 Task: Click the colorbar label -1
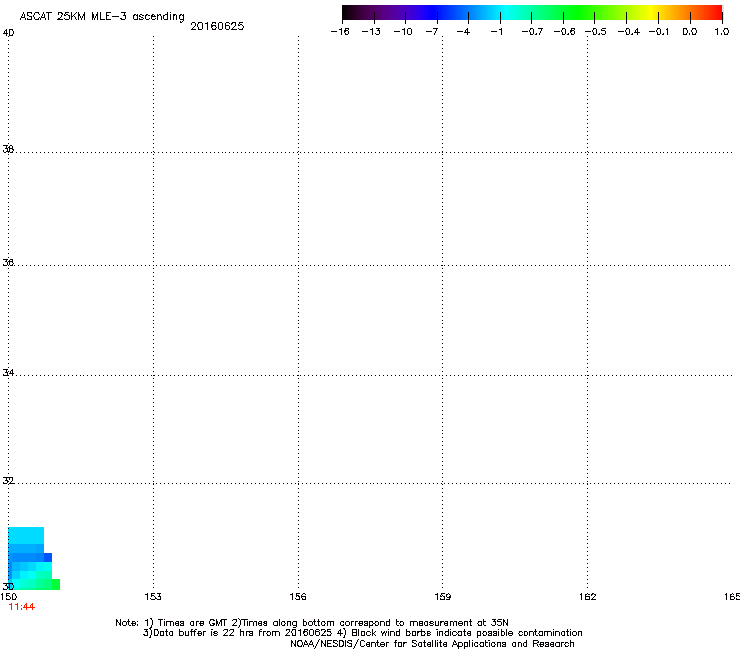tap(496, 32)
